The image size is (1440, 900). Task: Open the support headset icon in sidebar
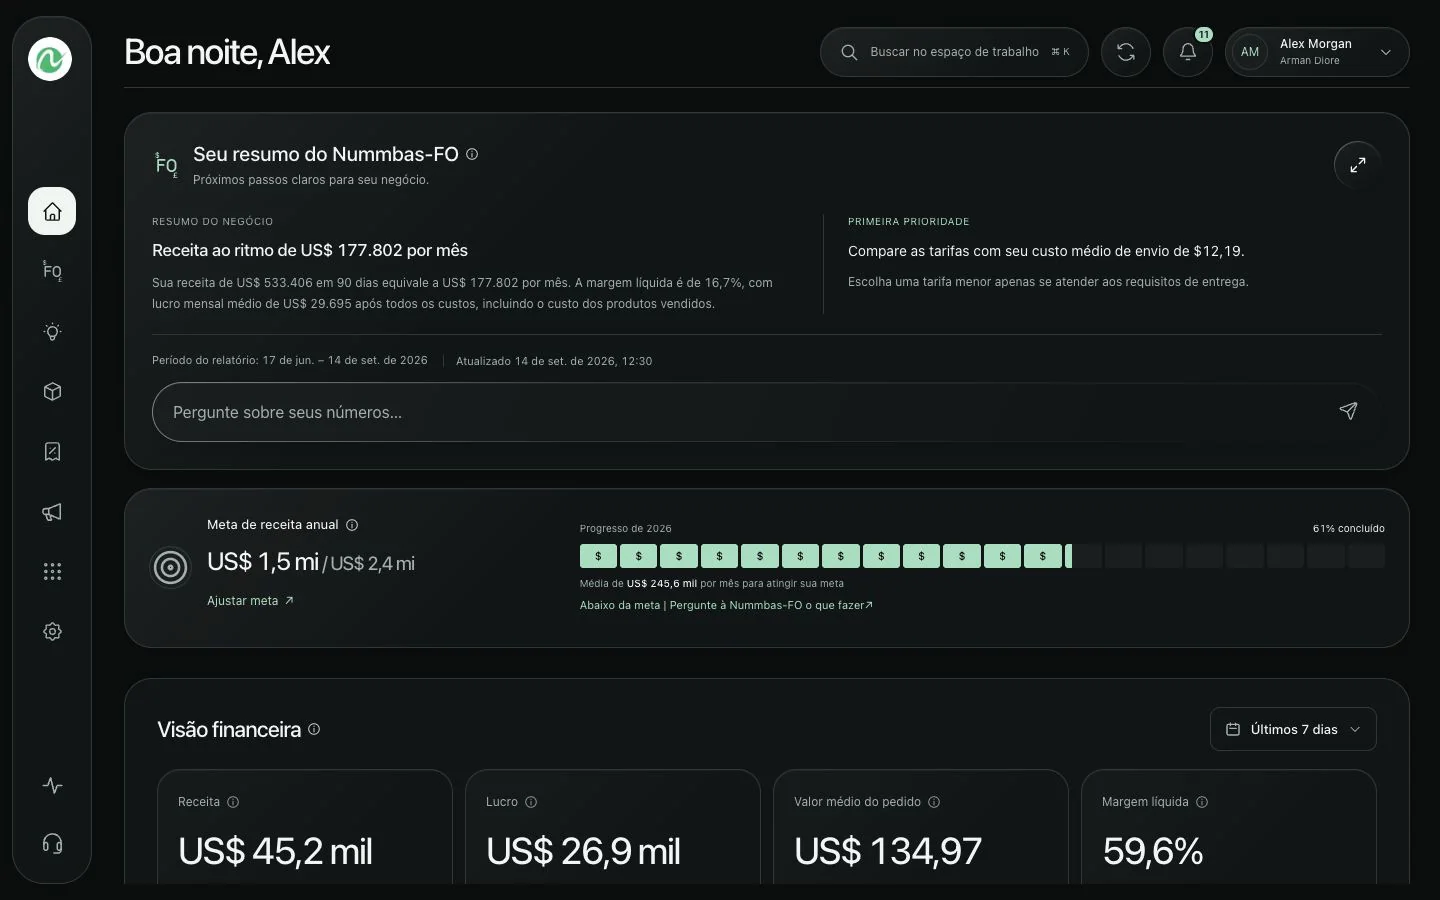52,843
